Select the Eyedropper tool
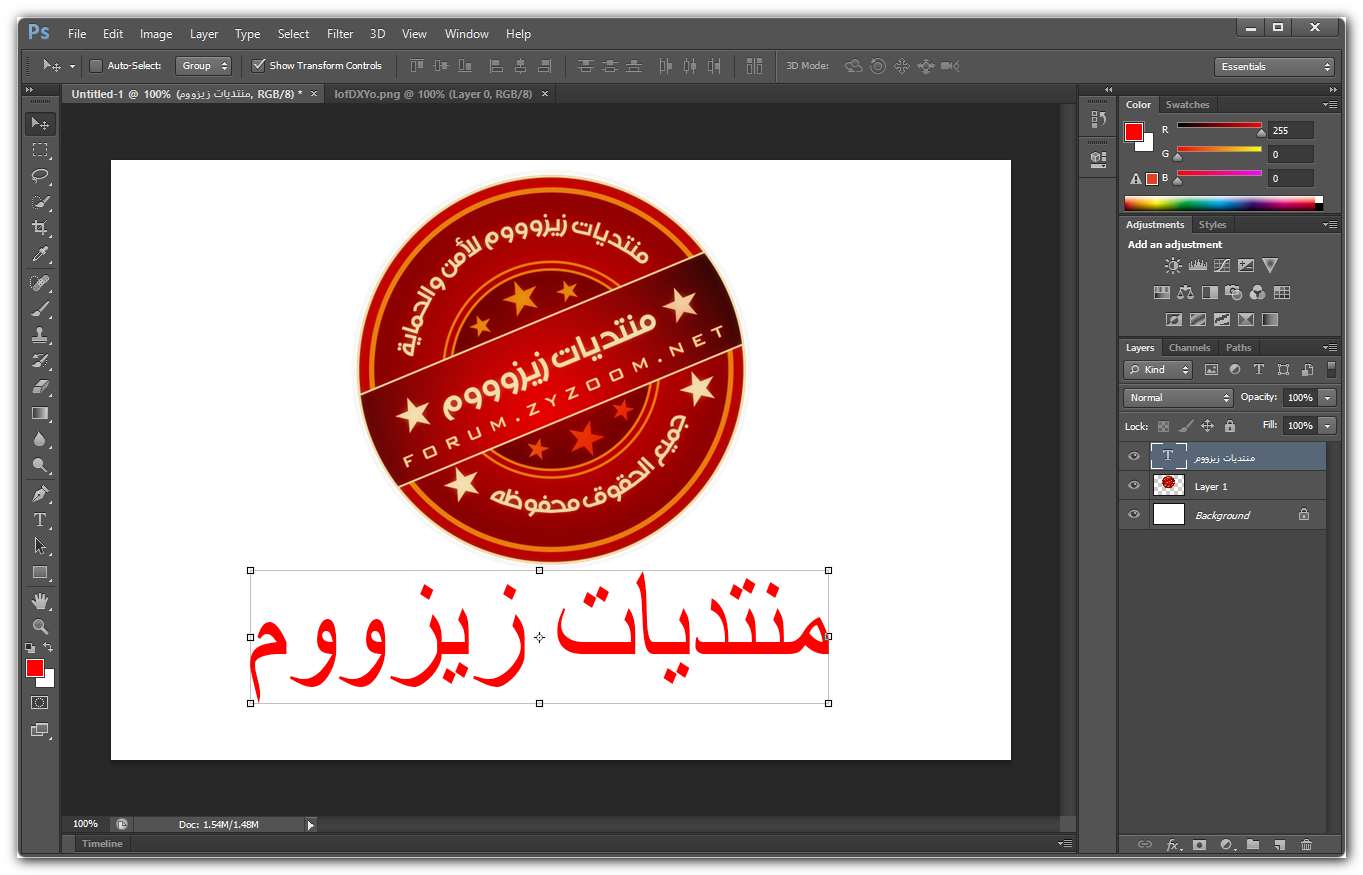The image size is (1363, 875). point(40,254)
